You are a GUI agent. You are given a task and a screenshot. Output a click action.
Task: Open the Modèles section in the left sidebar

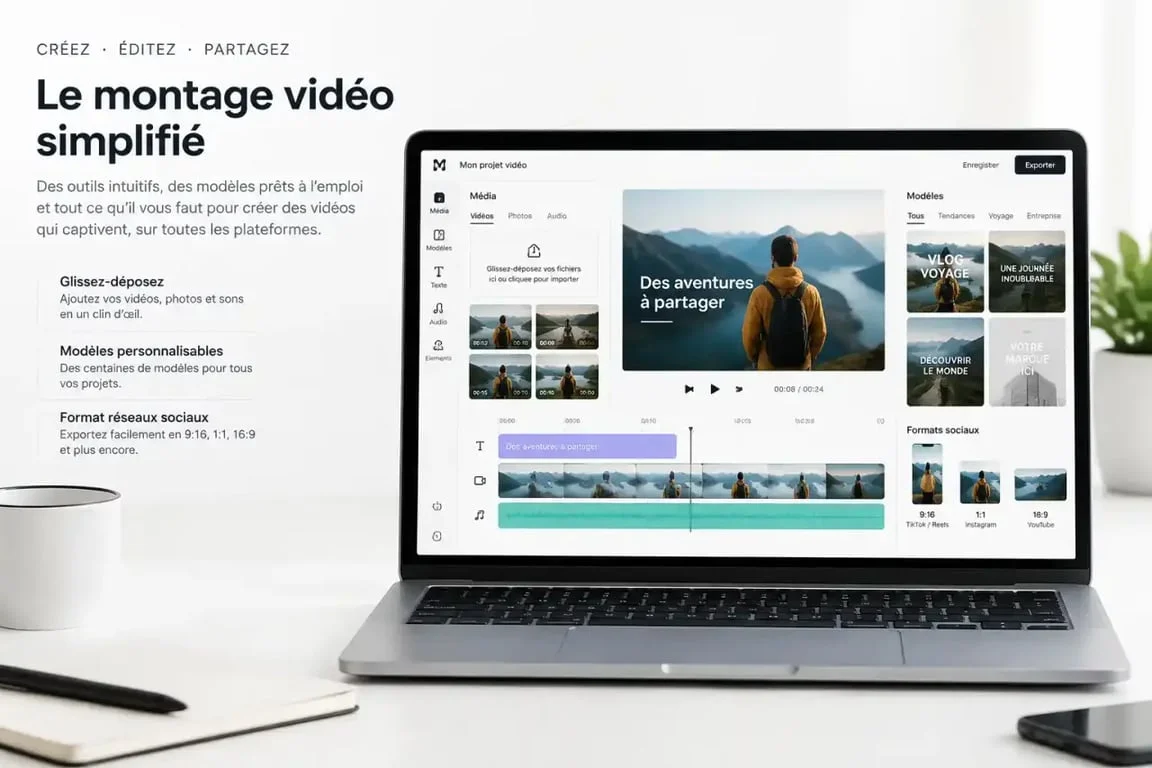pos(439,240)
